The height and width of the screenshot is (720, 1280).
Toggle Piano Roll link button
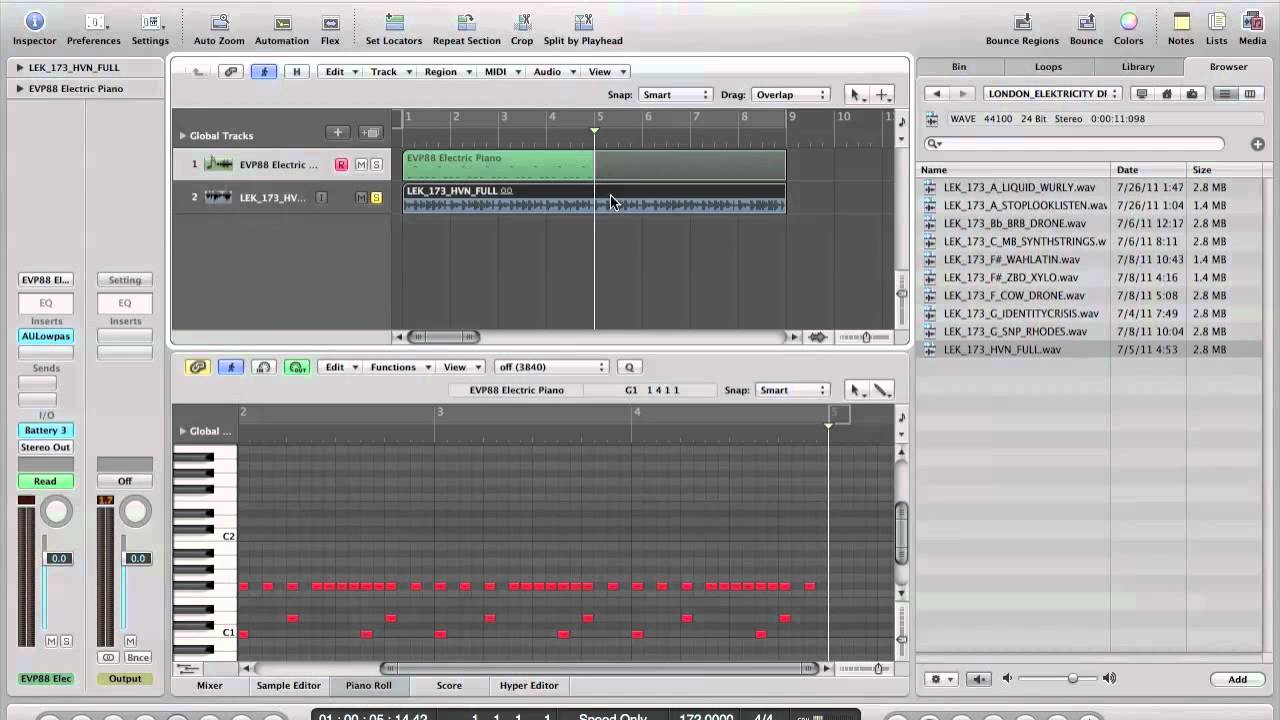coord(198,367)
